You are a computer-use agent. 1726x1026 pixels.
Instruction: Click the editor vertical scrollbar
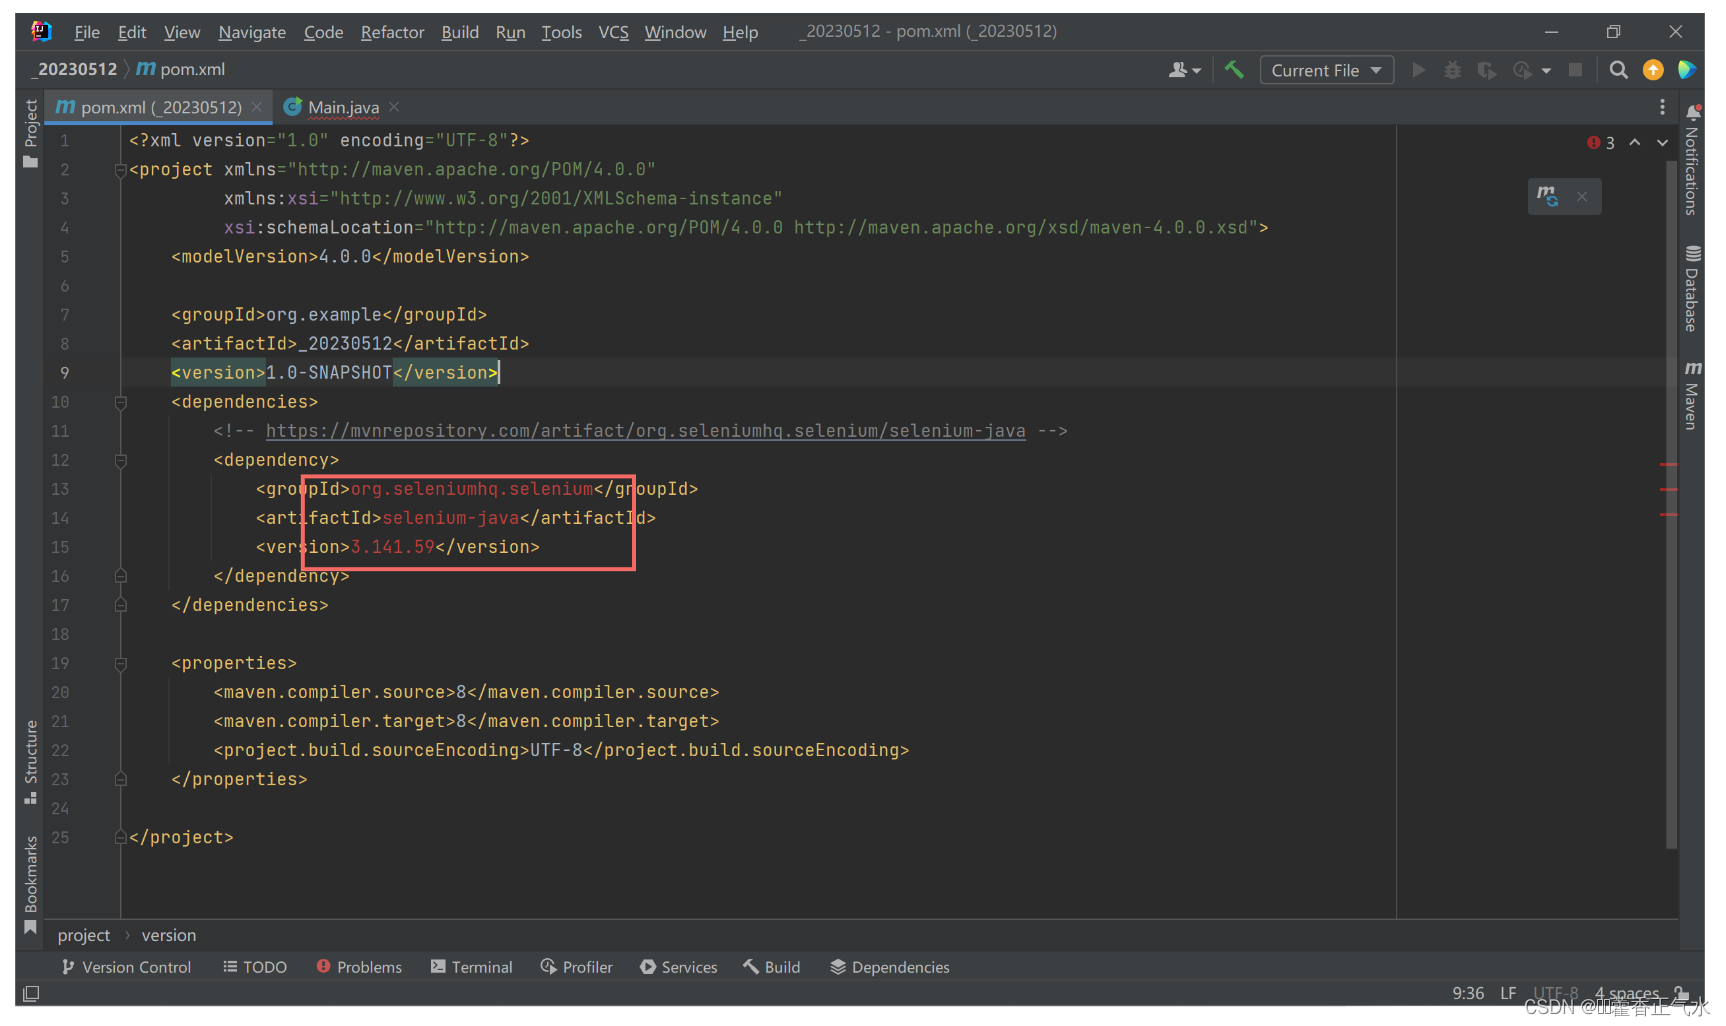pyautogui.click(x=1670, y=500)
